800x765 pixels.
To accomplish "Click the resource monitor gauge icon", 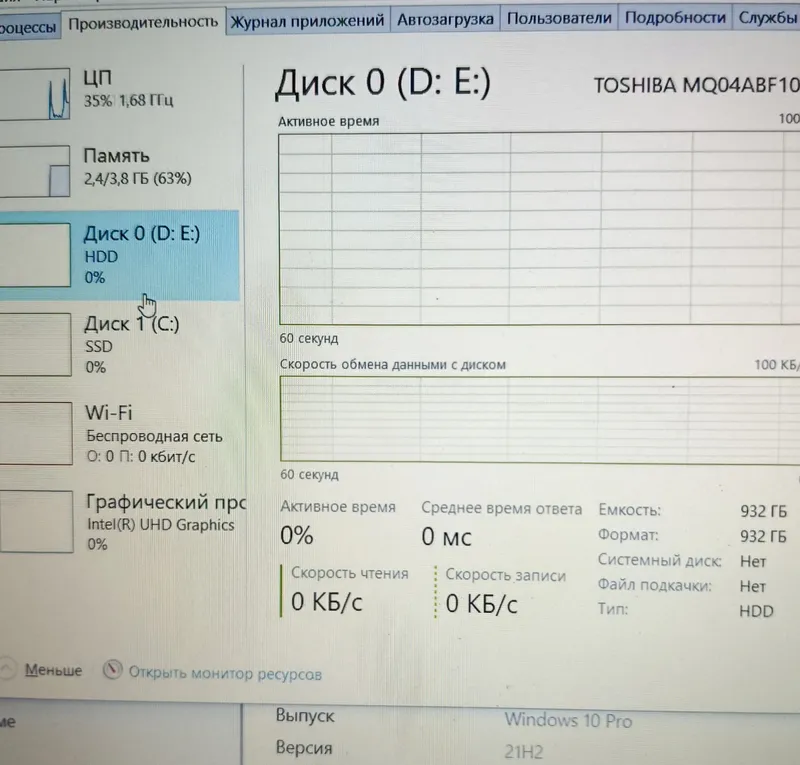I will (x=113, y=670).
